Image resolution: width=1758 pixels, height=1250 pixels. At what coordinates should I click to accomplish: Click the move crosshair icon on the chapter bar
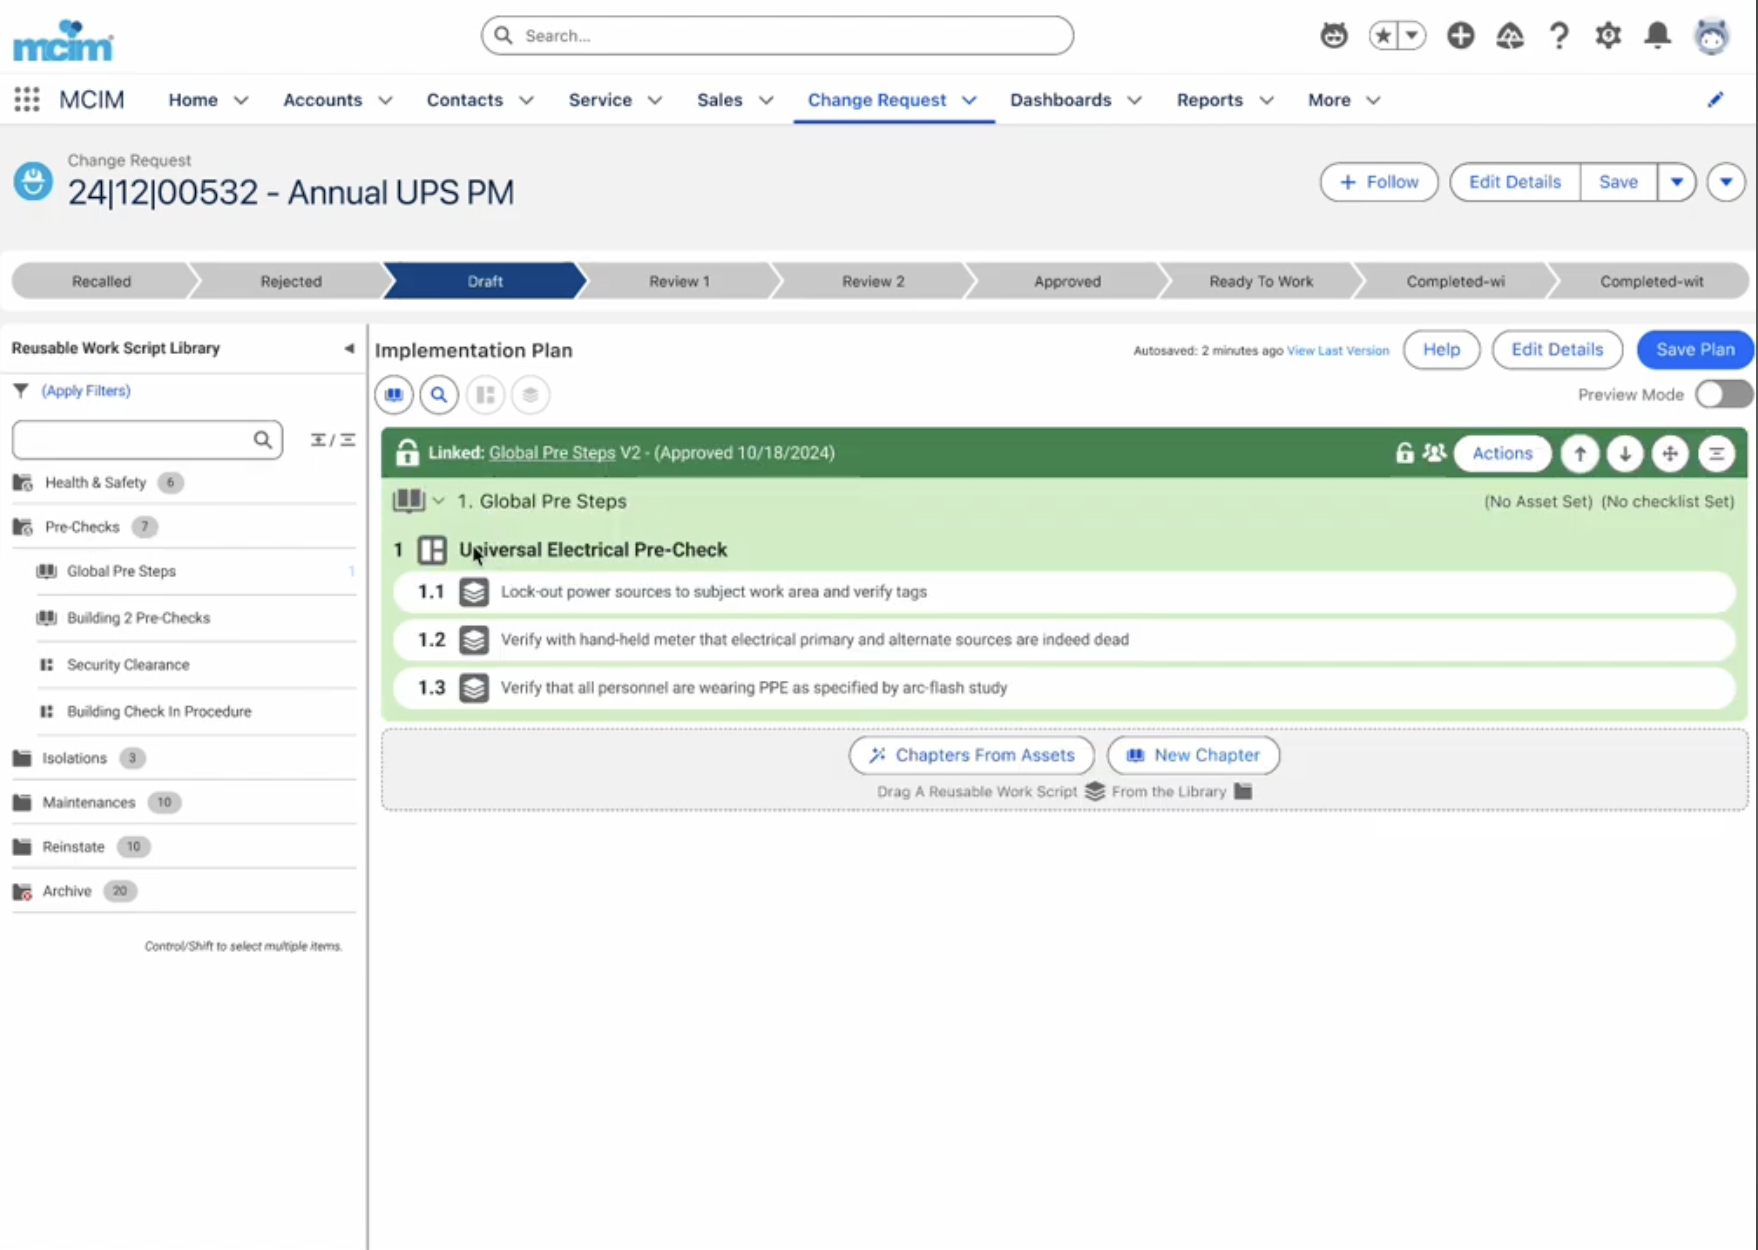(x=1670, y=454)
